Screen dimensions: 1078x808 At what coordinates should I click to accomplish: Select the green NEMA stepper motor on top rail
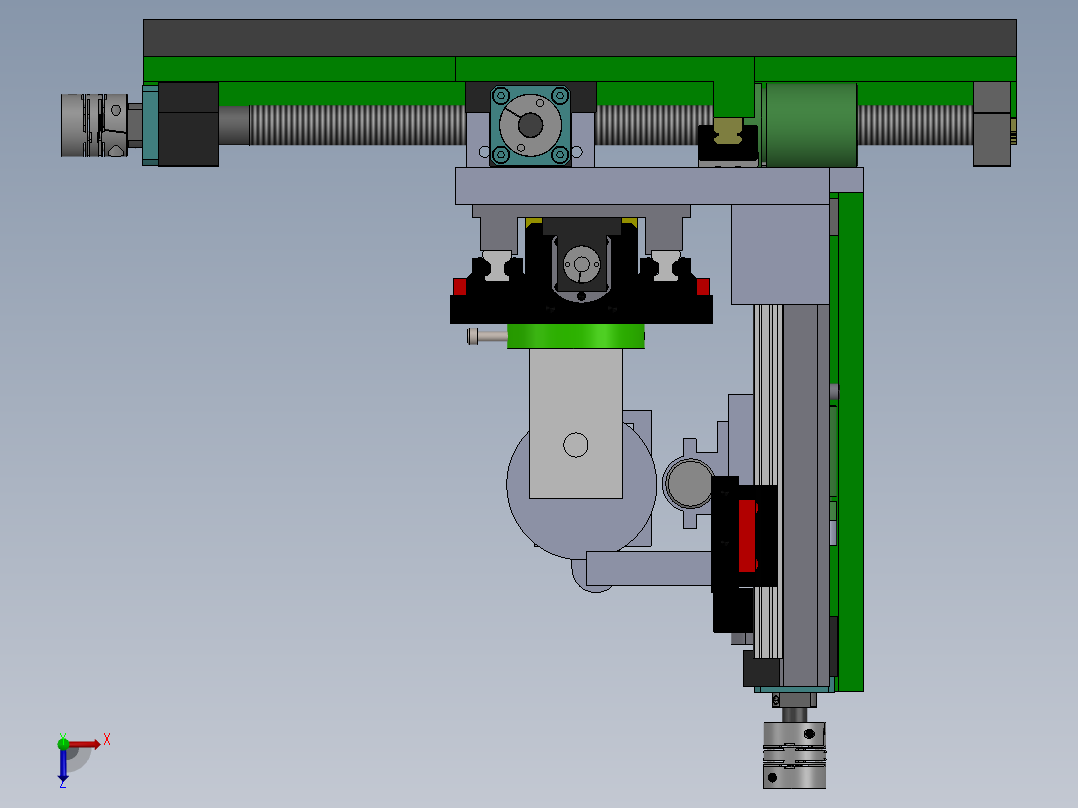(810, 123)
